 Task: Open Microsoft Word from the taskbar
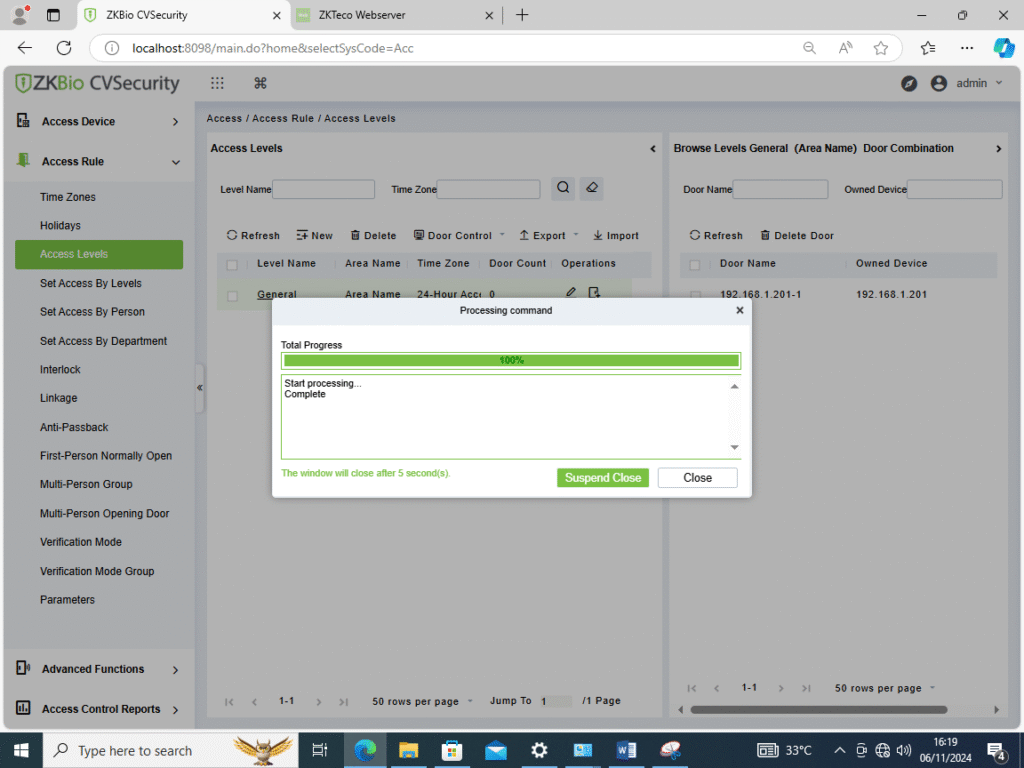coord(627,750)
